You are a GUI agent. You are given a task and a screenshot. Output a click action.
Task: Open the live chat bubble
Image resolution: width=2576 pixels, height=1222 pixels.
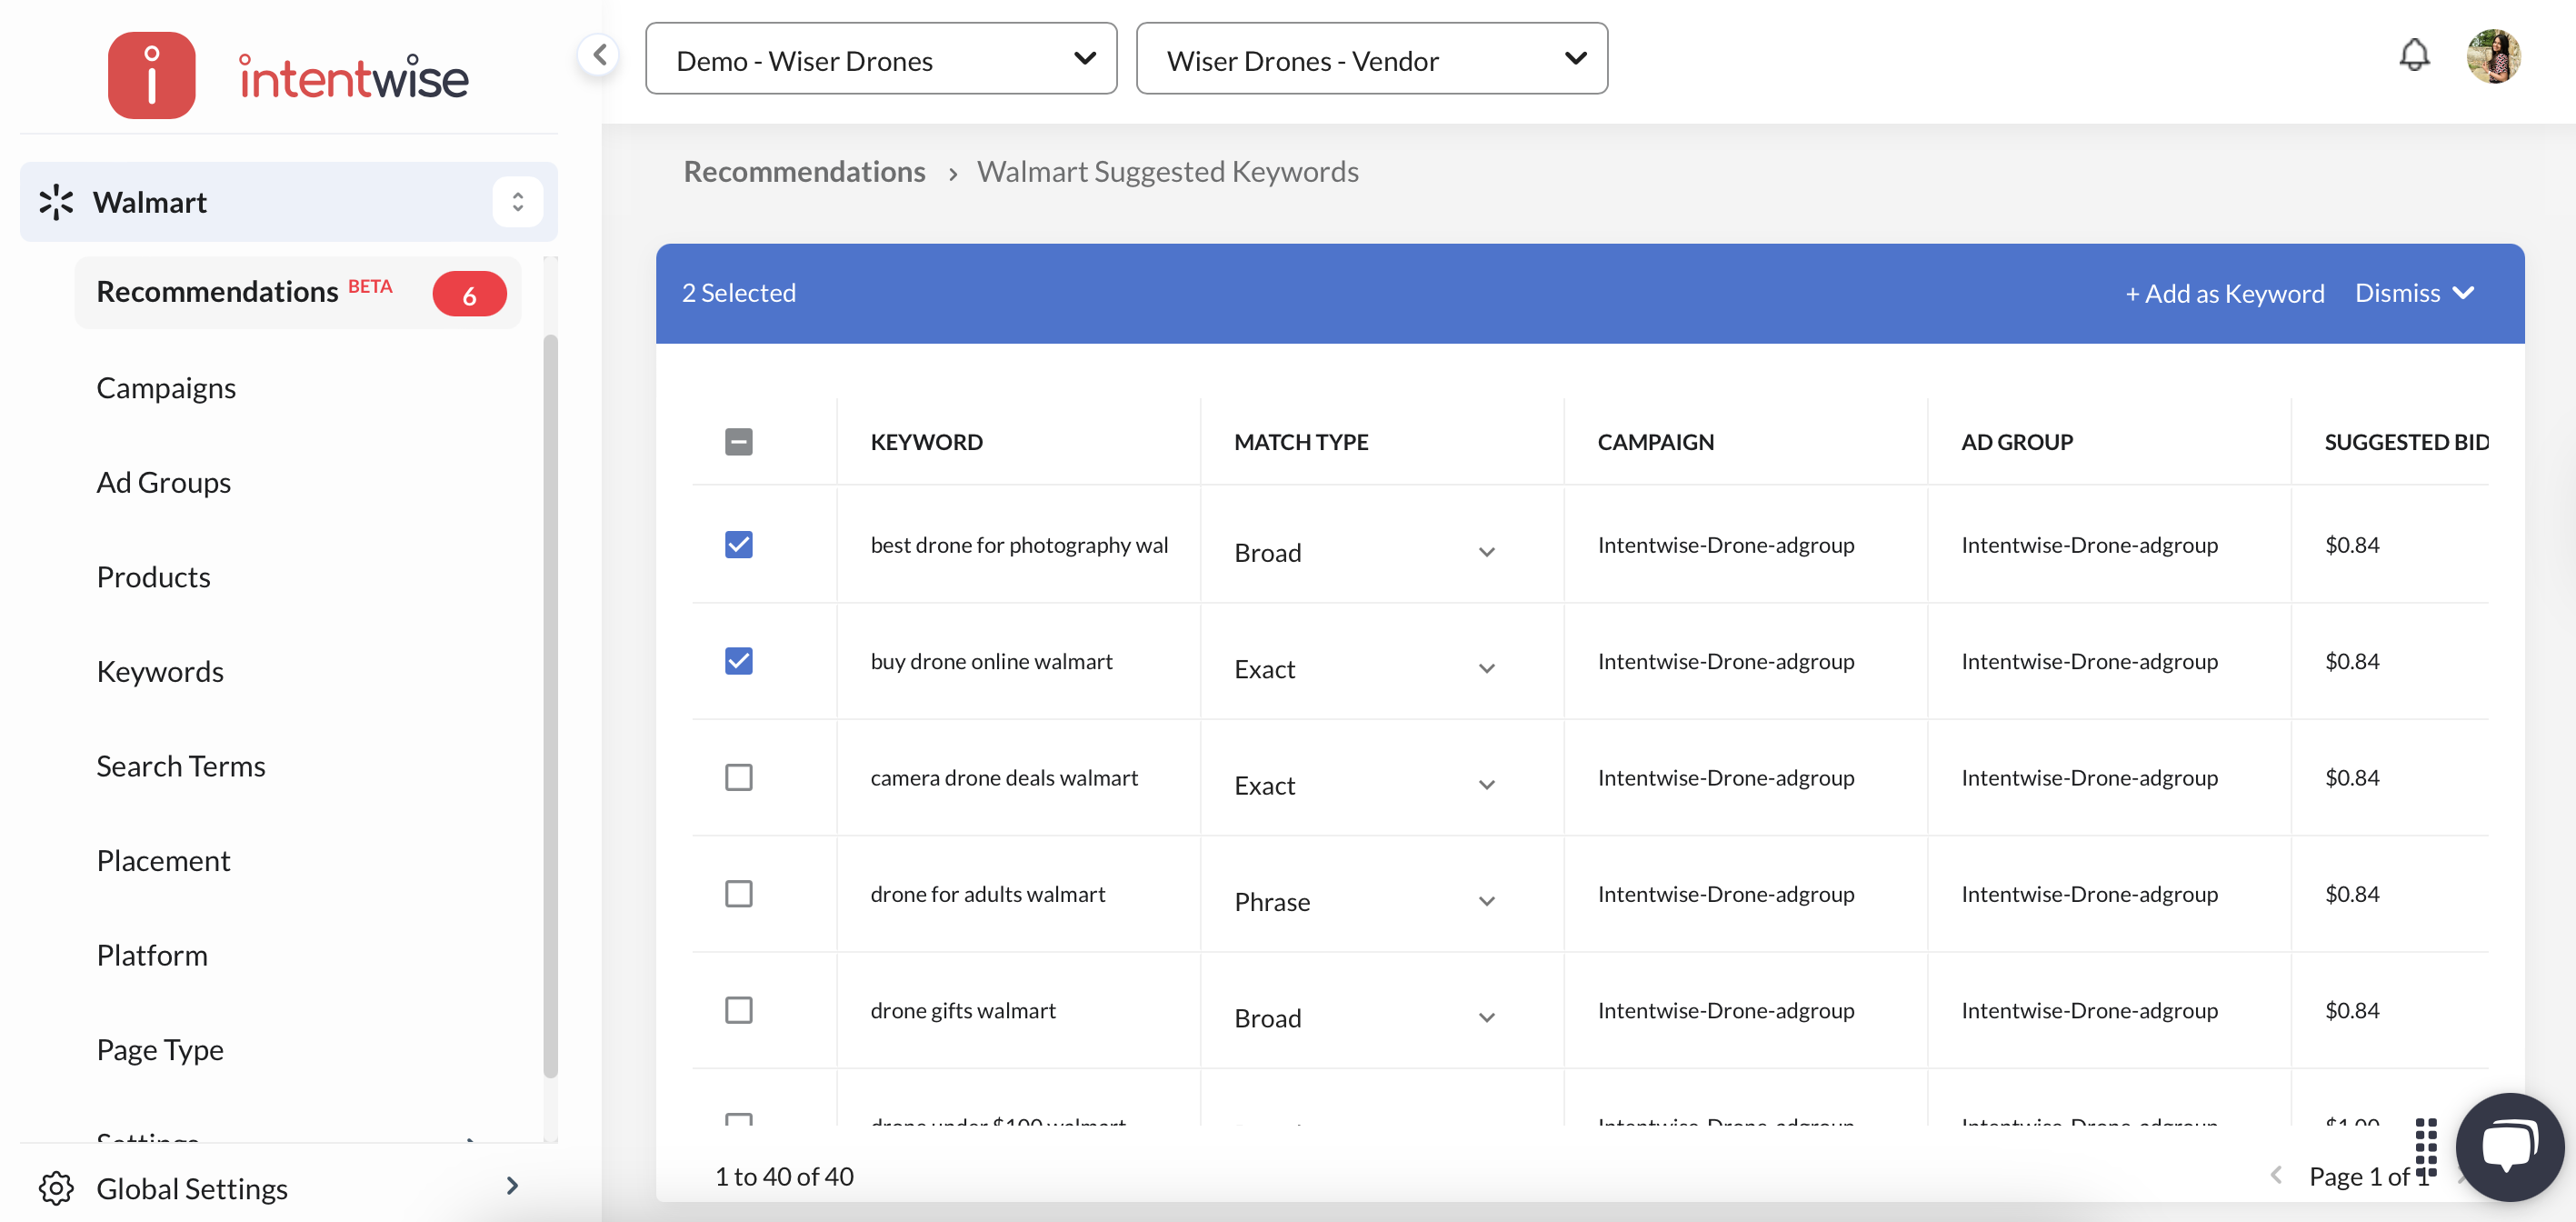[2510, 1146]
